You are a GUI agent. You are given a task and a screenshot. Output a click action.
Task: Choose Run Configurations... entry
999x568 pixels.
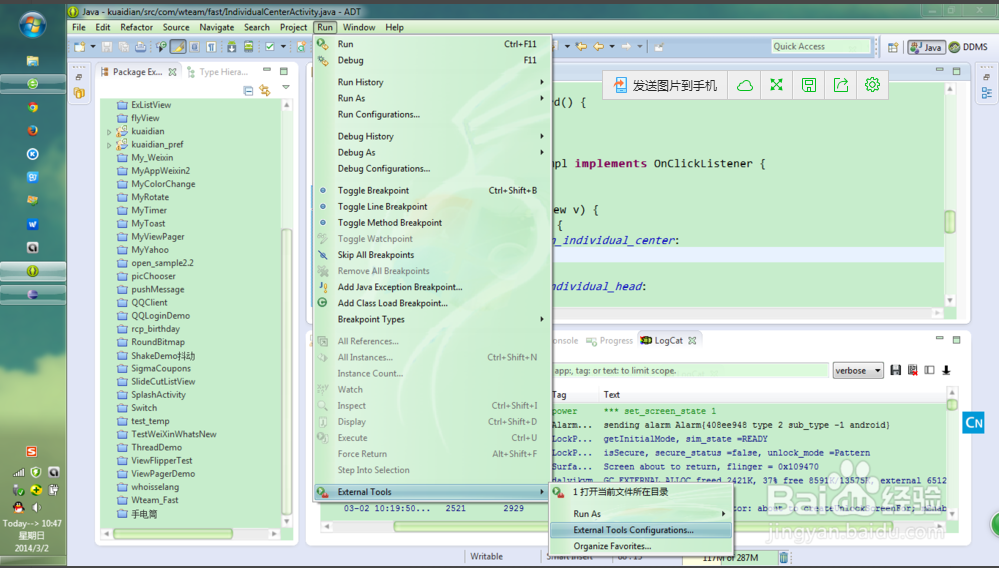(x=433, y=115)
